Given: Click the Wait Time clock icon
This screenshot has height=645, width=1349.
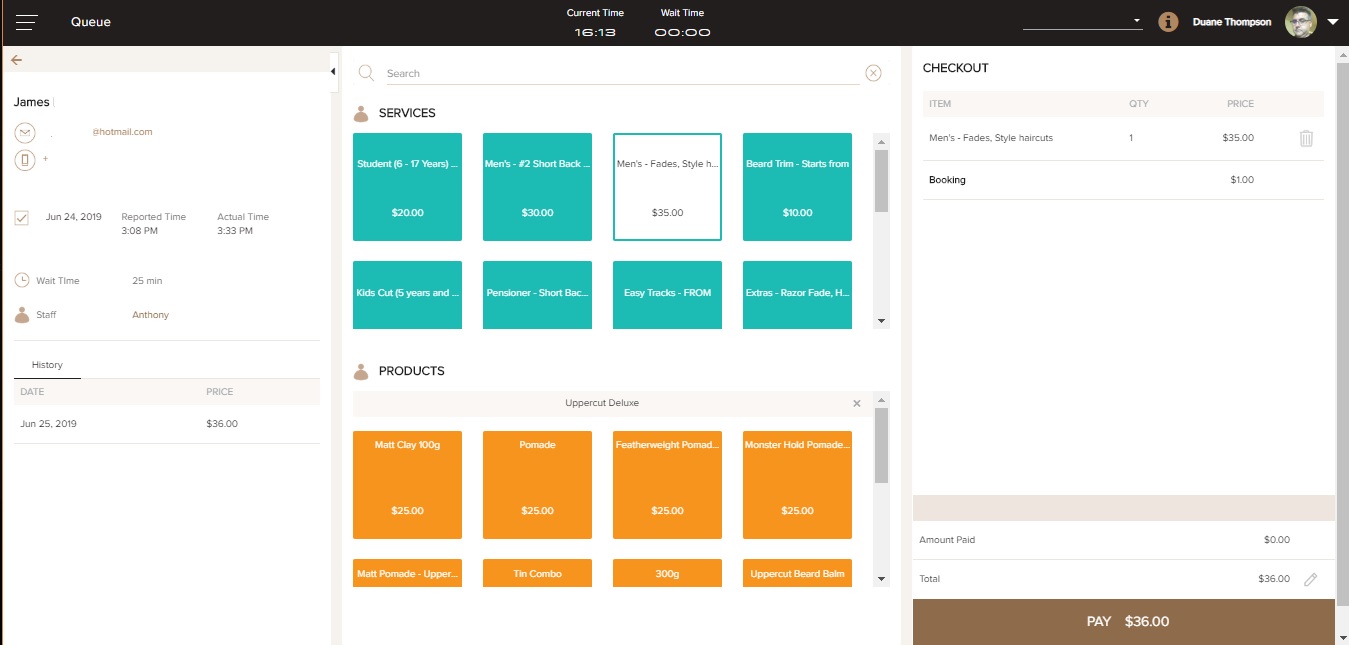Looking at the screenshot, I should (x=22, y=280).
